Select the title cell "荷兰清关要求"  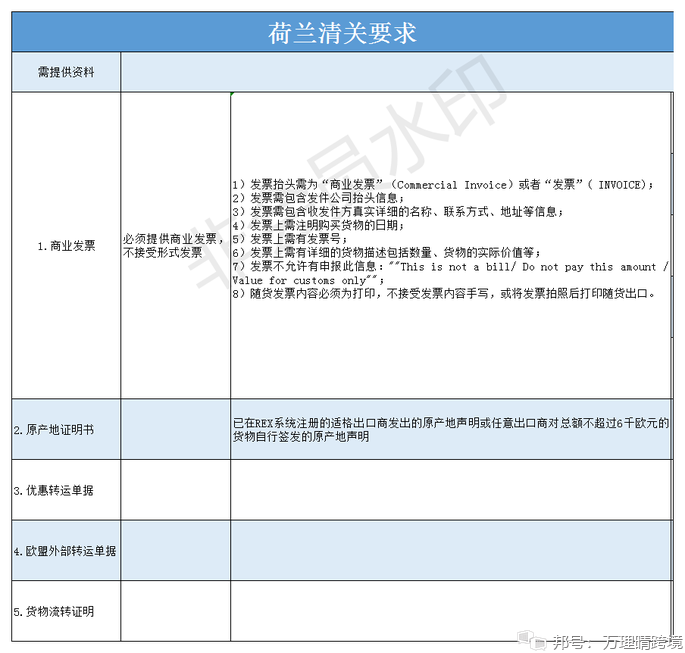(342, 32)
